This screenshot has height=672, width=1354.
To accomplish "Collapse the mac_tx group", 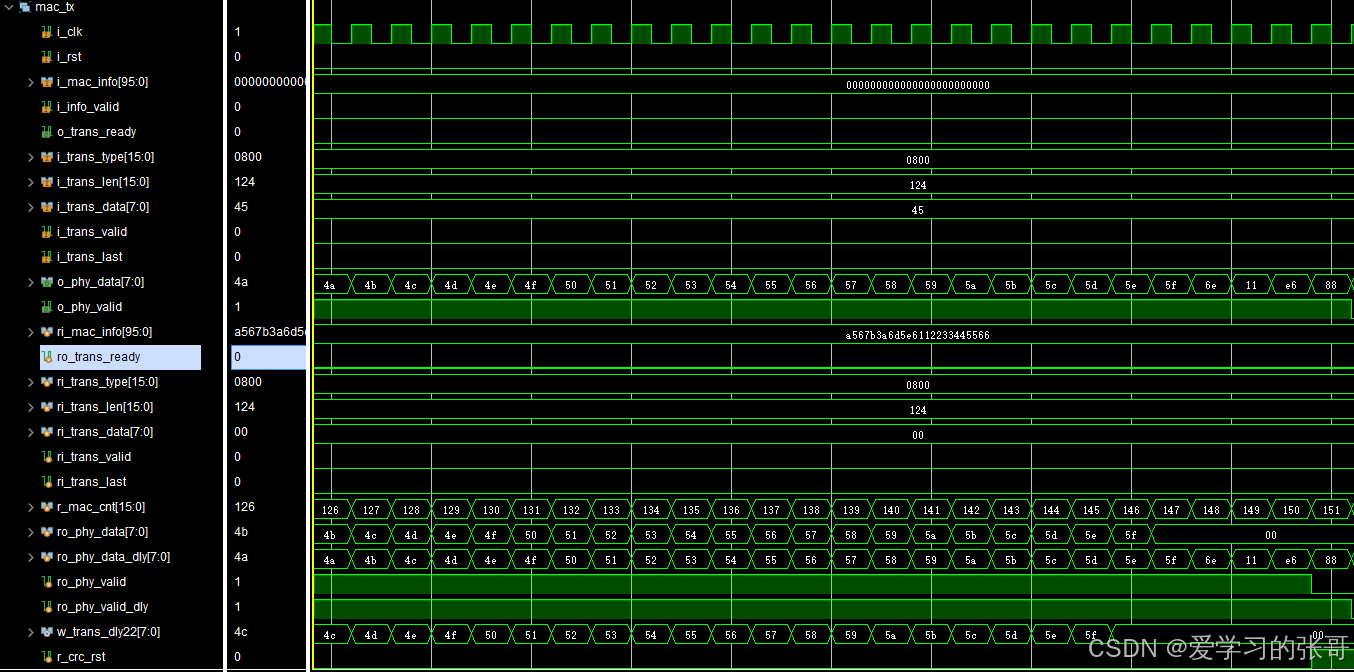I will click(x=9, y=7).
